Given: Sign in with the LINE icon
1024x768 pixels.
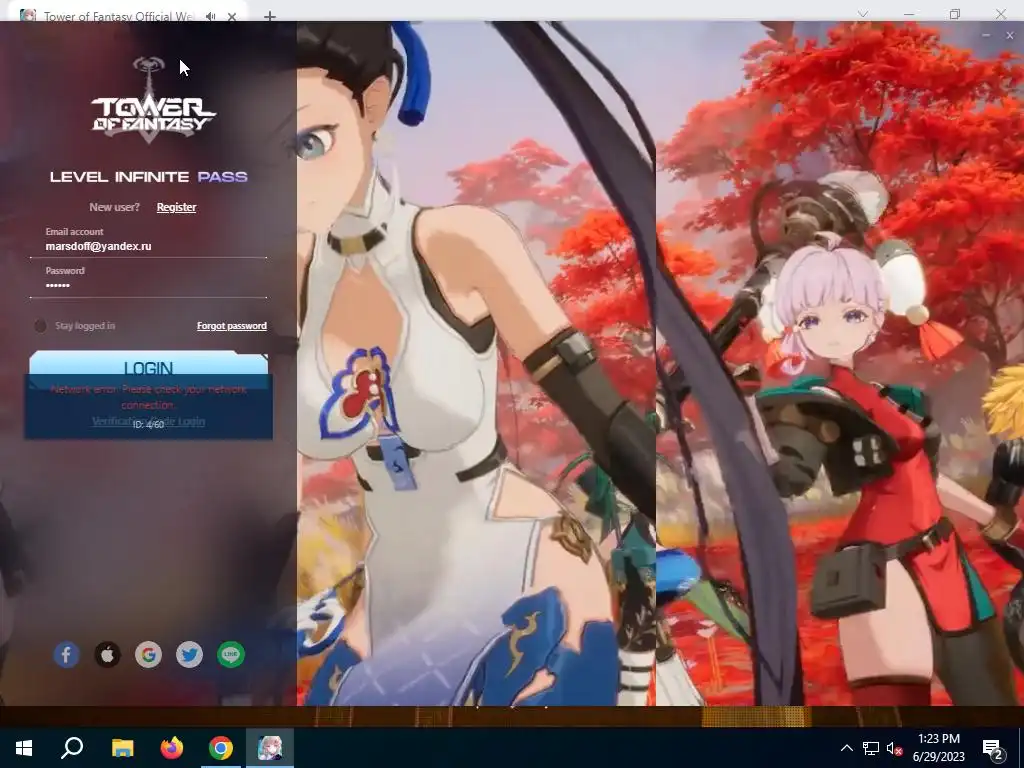Looking at the screenshot, I should coord(231,654).
